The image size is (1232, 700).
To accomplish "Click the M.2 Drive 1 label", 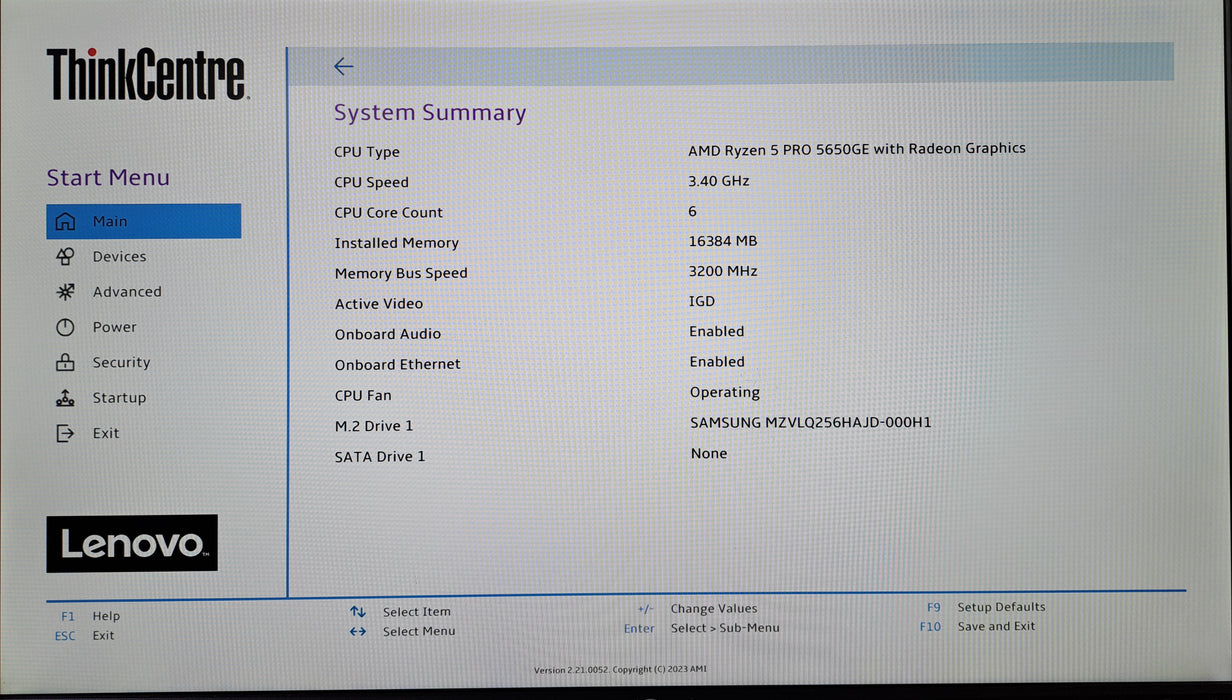I will point(374,426).
